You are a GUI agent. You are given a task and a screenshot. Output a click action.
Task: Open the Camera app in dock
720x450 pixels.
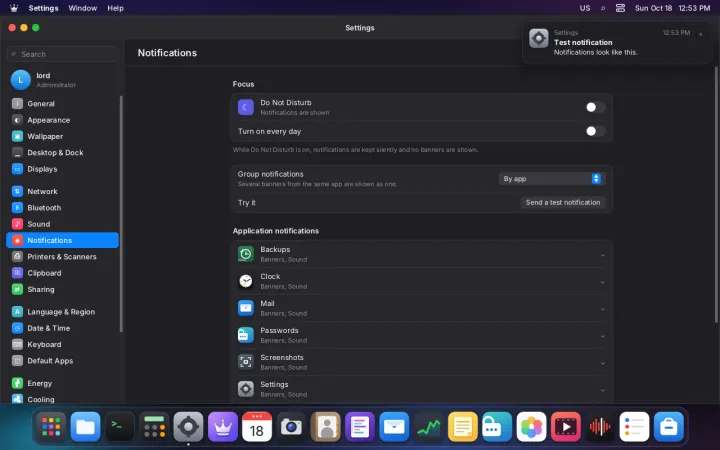[x=291, y=427]
